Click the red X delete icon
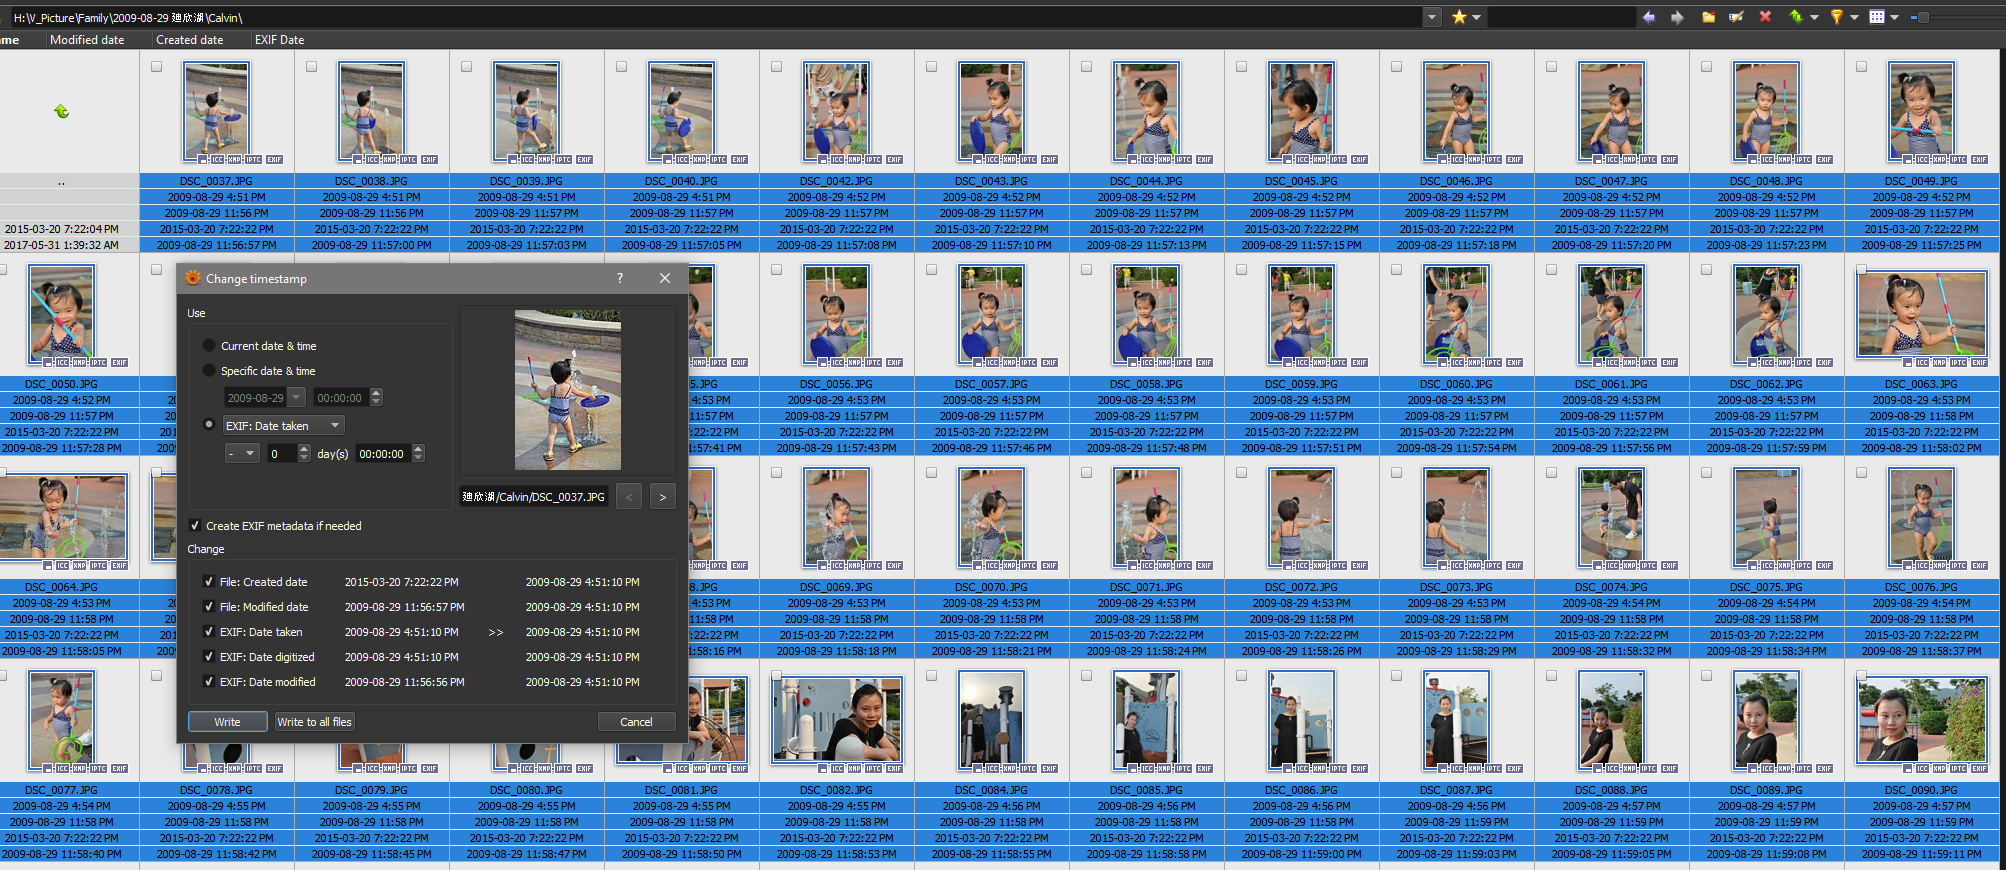 pyautogui.click(x=1765, y=17)
